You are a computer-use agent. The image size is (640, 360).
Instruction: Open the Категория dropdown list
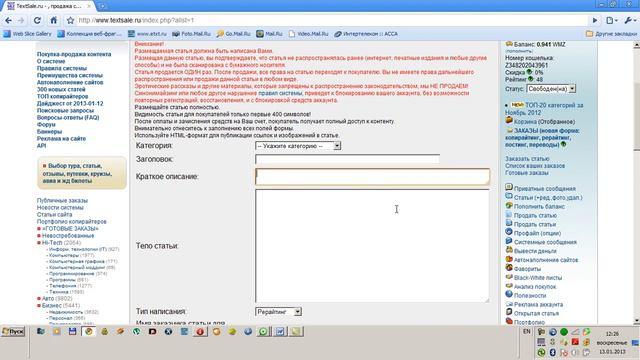(x=298, y=146)
